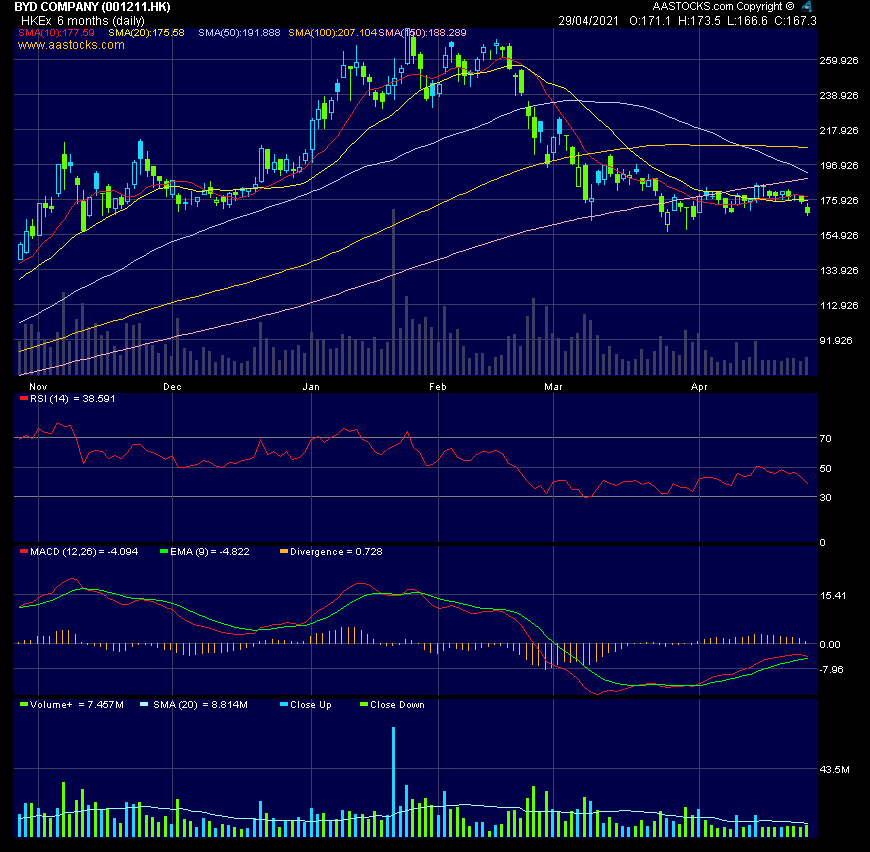The height and width of the screenshot is (852, 870).
Task: Click the low price L:166.6
Action: click(x=747, y=21)
